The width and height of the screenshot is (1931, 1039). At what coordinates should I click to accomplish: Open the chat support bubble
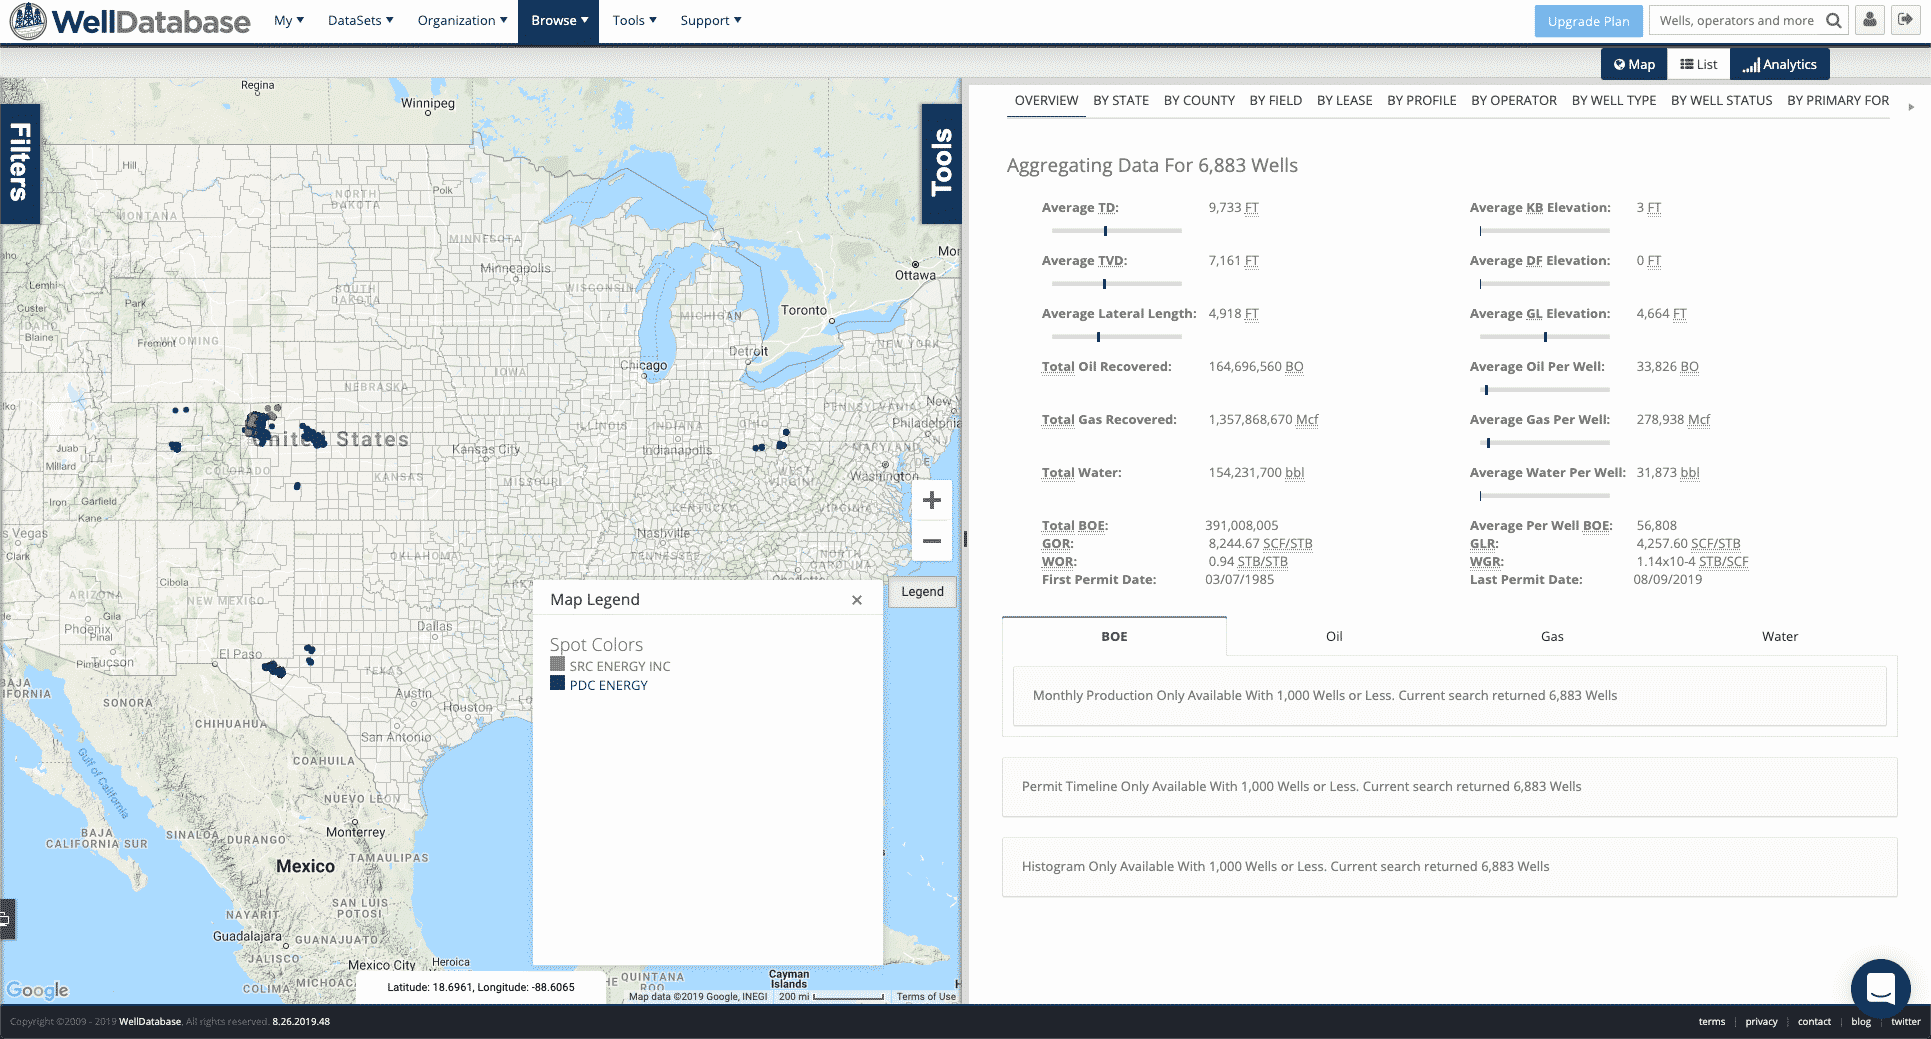click(x=1880, y=988)
